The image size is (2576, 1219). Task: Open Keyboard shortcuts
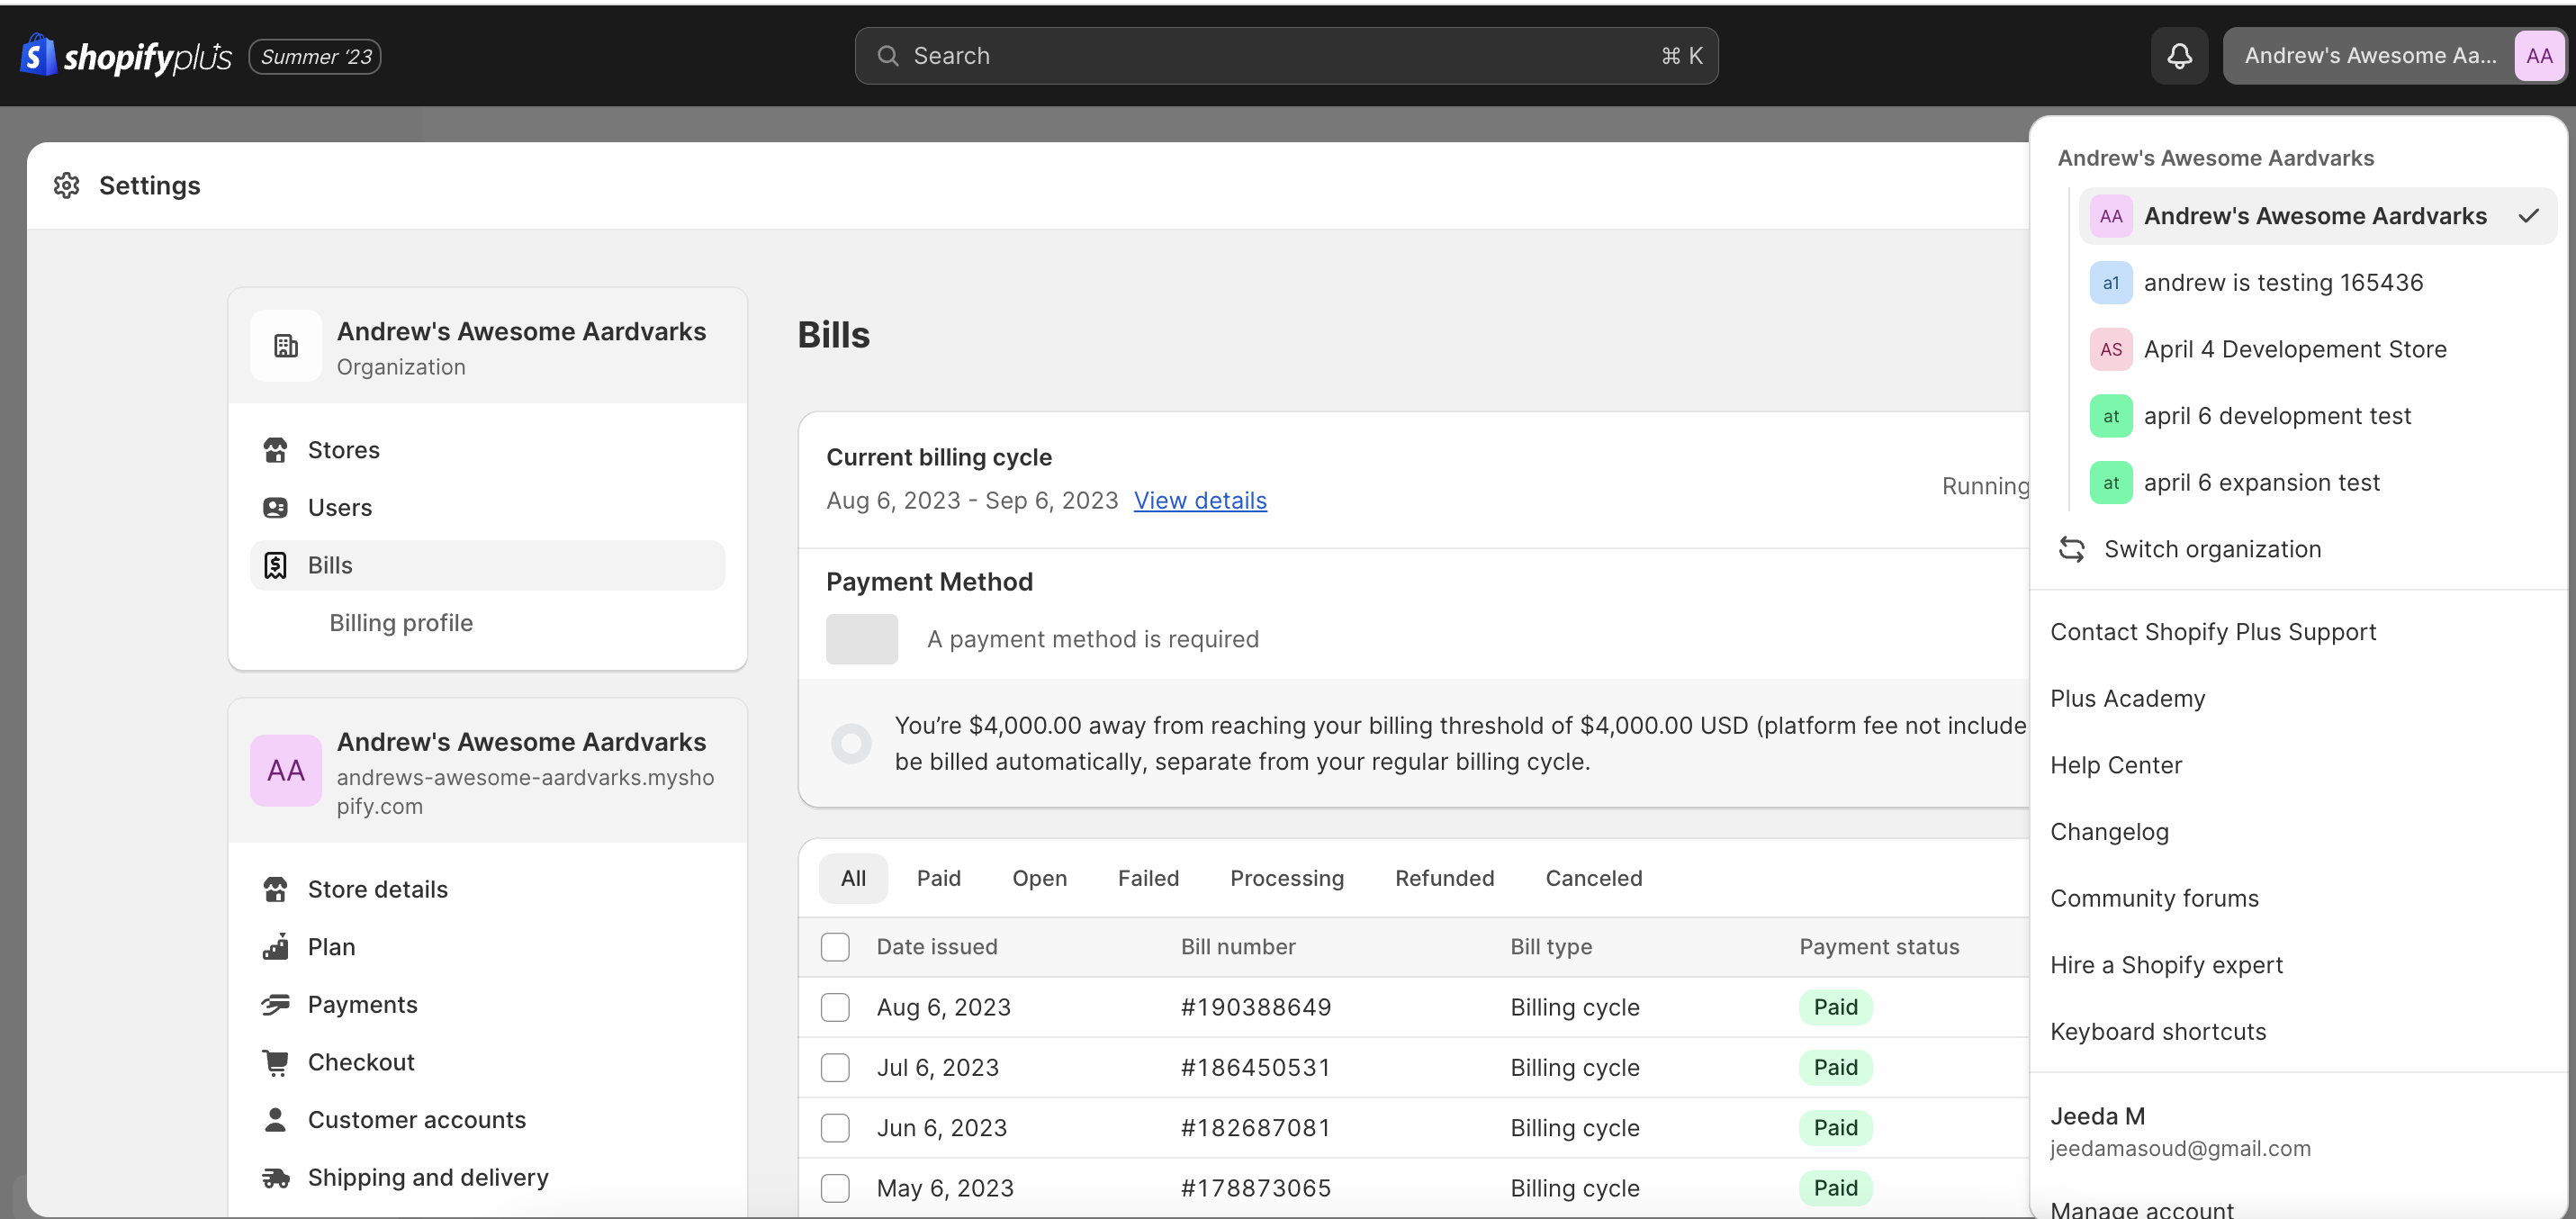click(2158, 1031)
